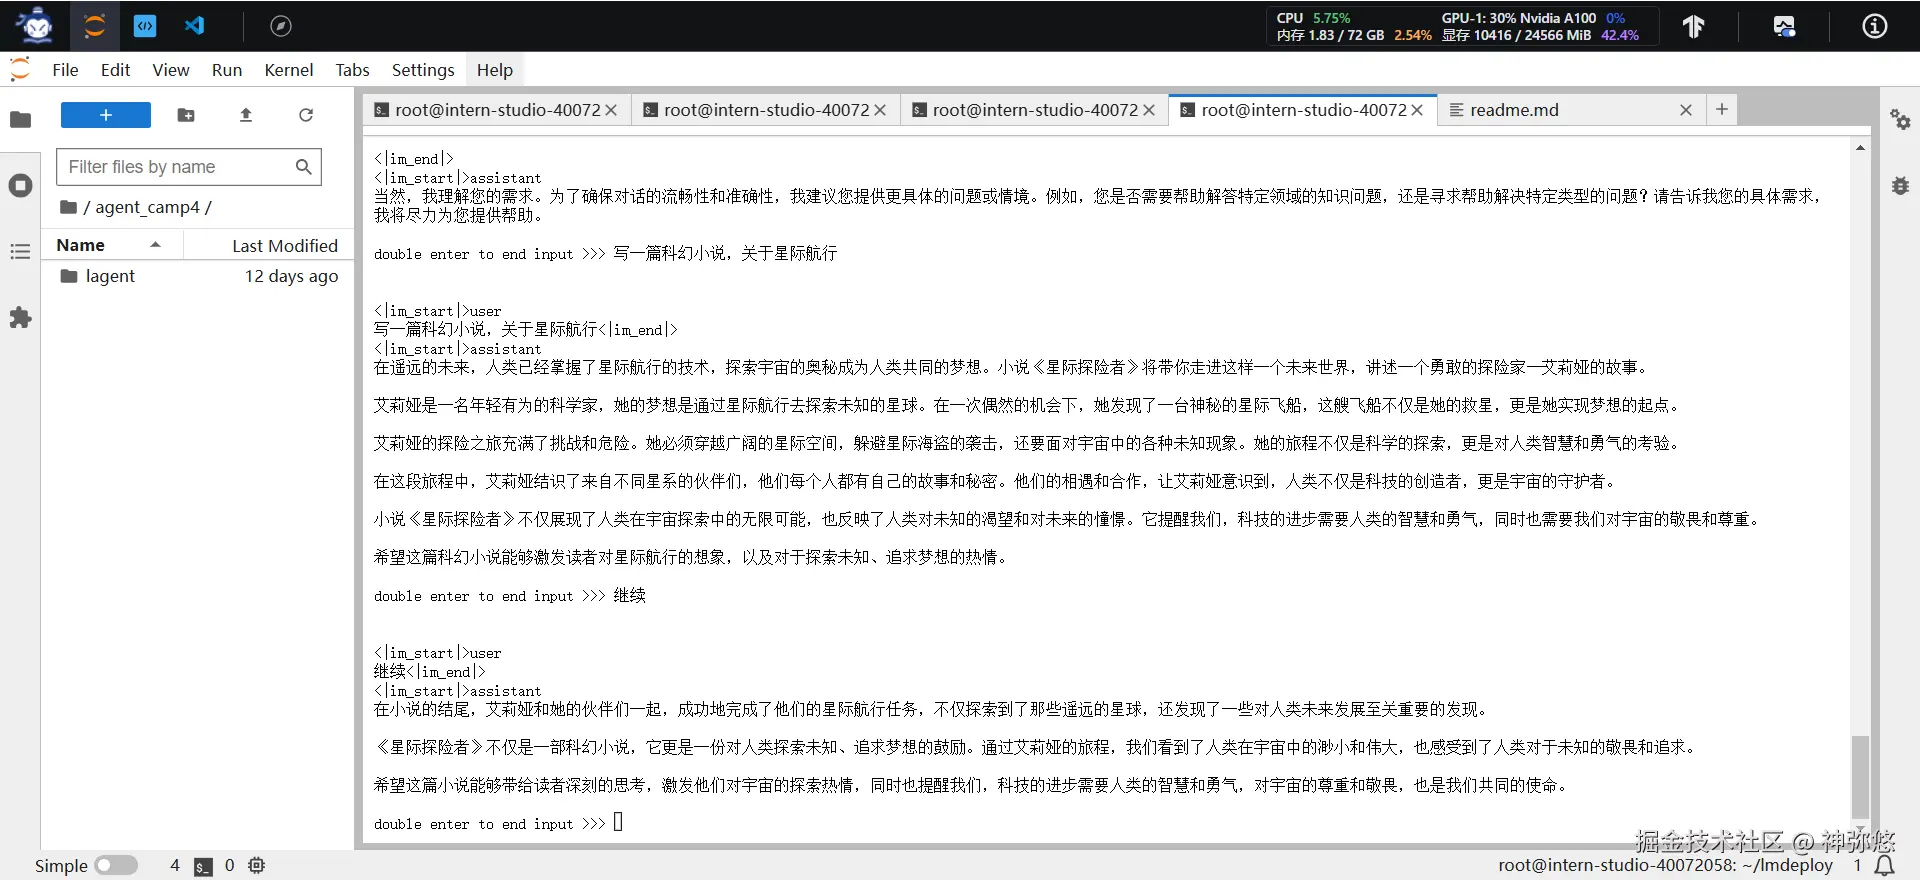This screenshot has height=880, width=1920.
Task: Open the Tabs menu
Action: (x=352, y=70)
